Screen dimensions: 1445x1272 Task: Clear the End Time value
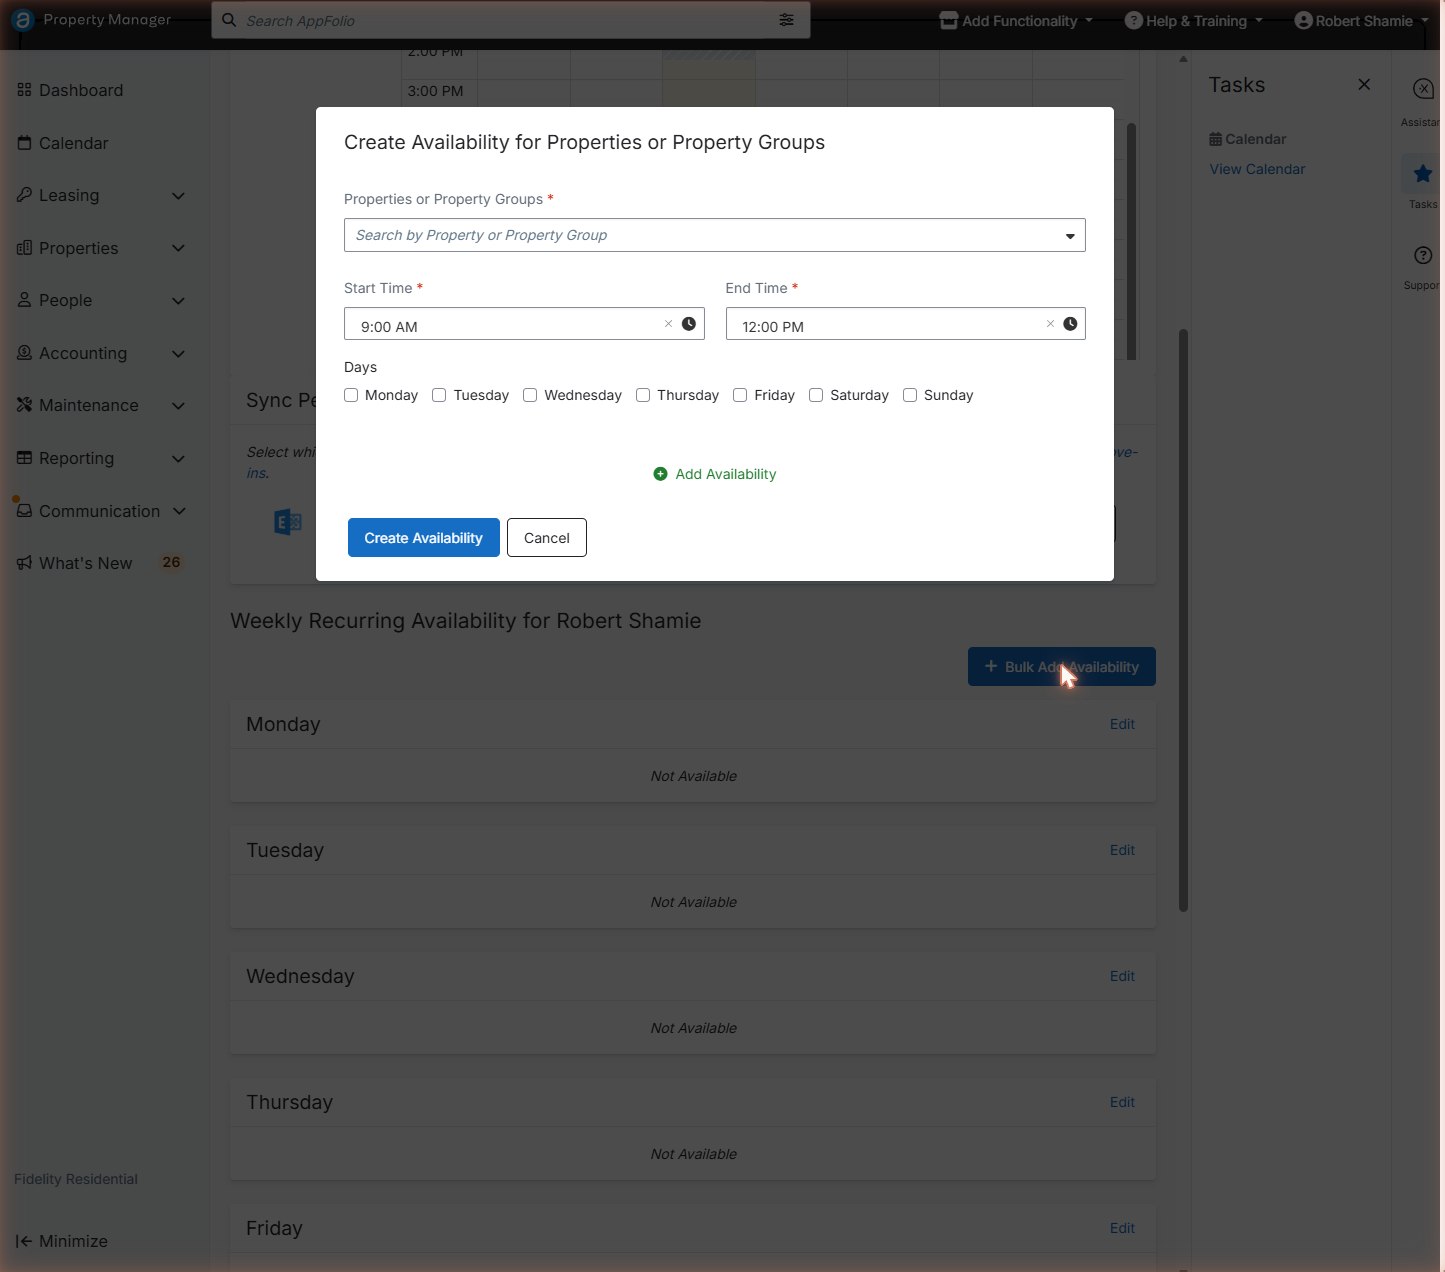coord(1050,324)
